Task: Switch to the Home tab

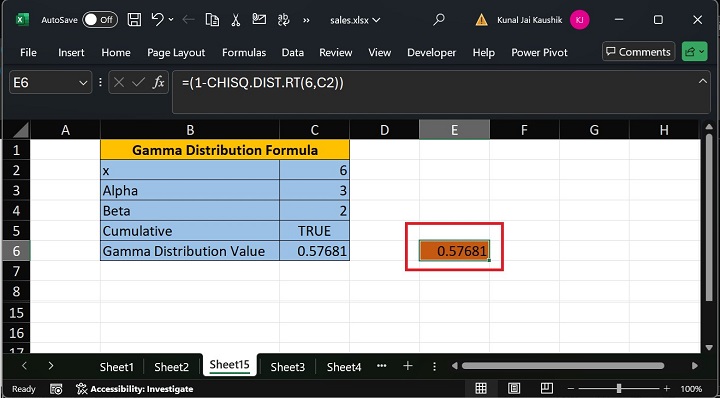Action: click(x=116, y=52)
